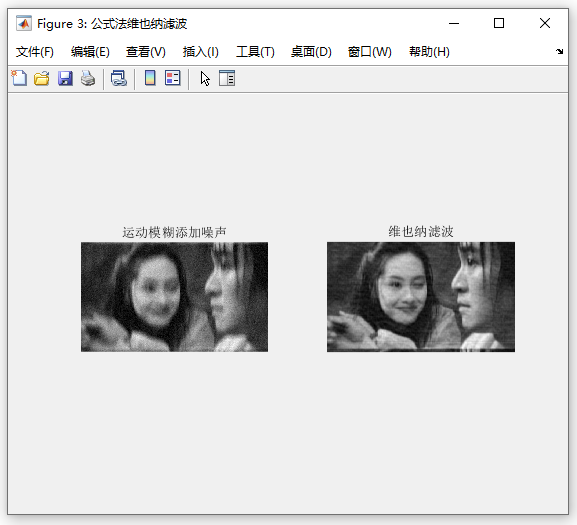Open a file with the folder icon

tap(42, 78)
